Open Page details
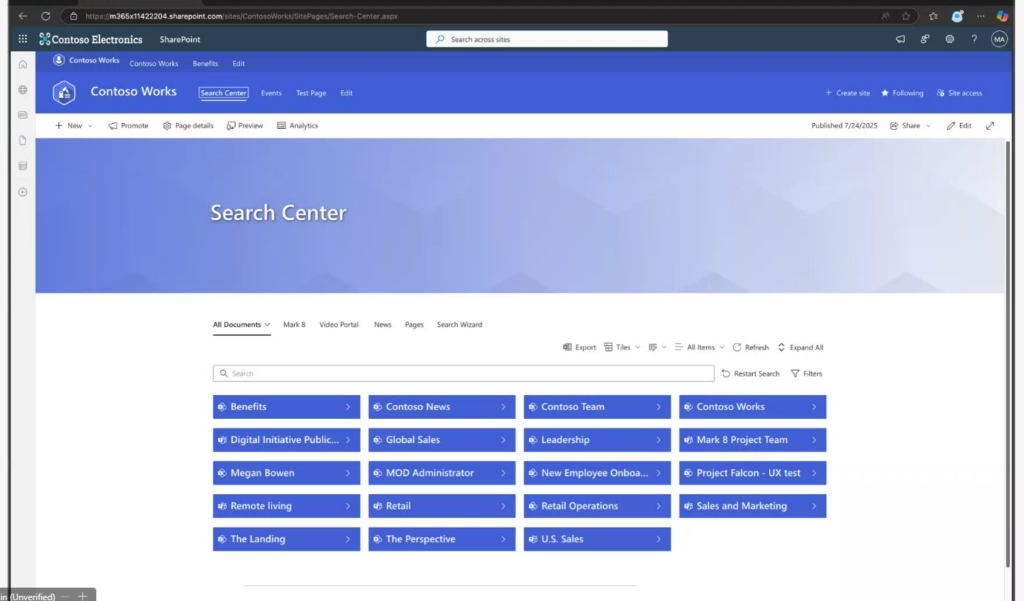The height and width of the screenshot is (601, 1024). pos(187,125)
